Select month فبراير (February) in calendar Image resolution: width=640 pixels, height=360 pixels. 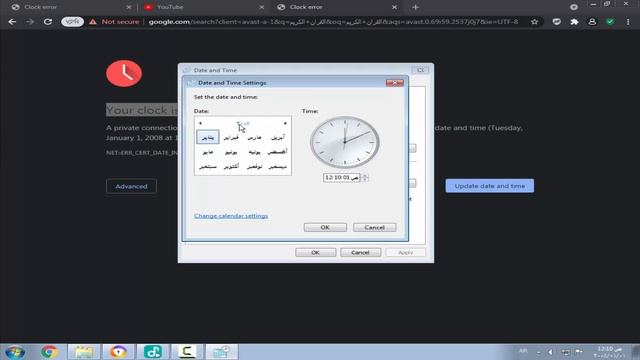pos(231,137)
